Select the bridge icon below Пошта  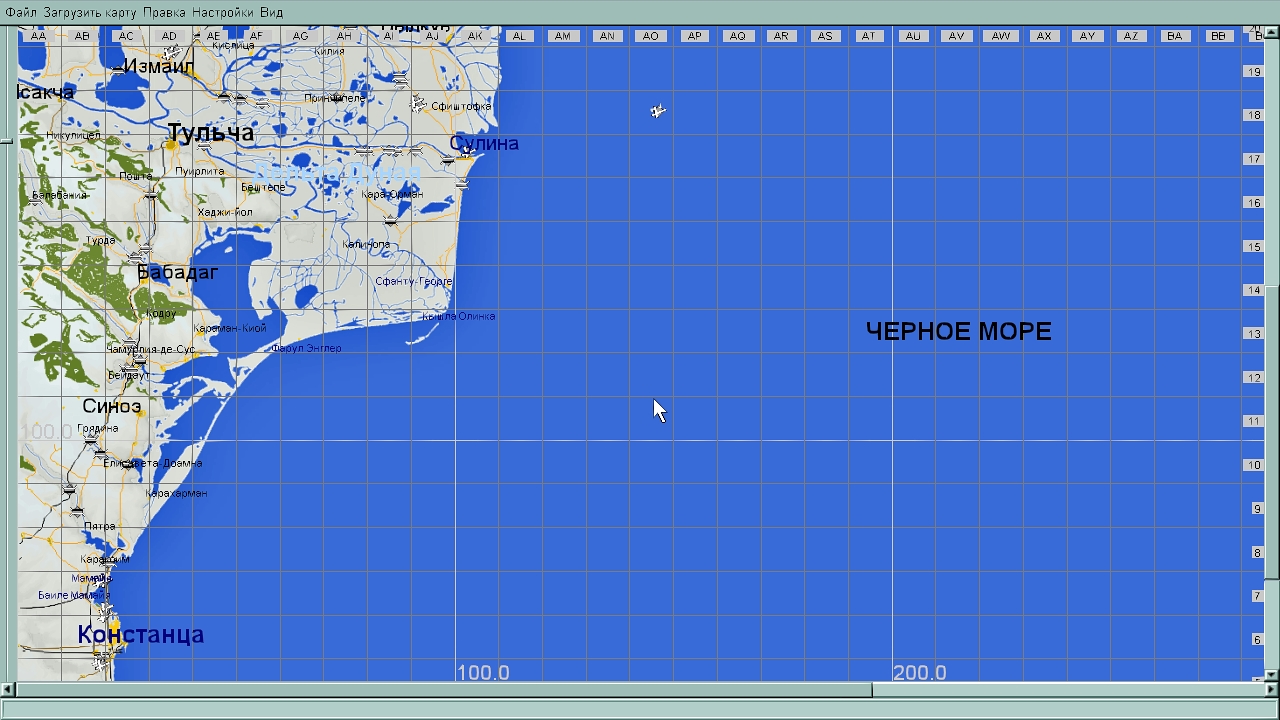[150, 195]
